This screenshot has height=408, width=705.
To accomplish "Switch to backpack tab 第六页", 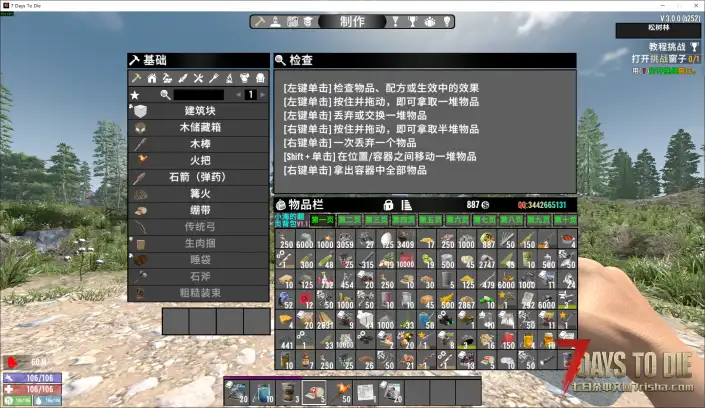I will pos(458,220).
